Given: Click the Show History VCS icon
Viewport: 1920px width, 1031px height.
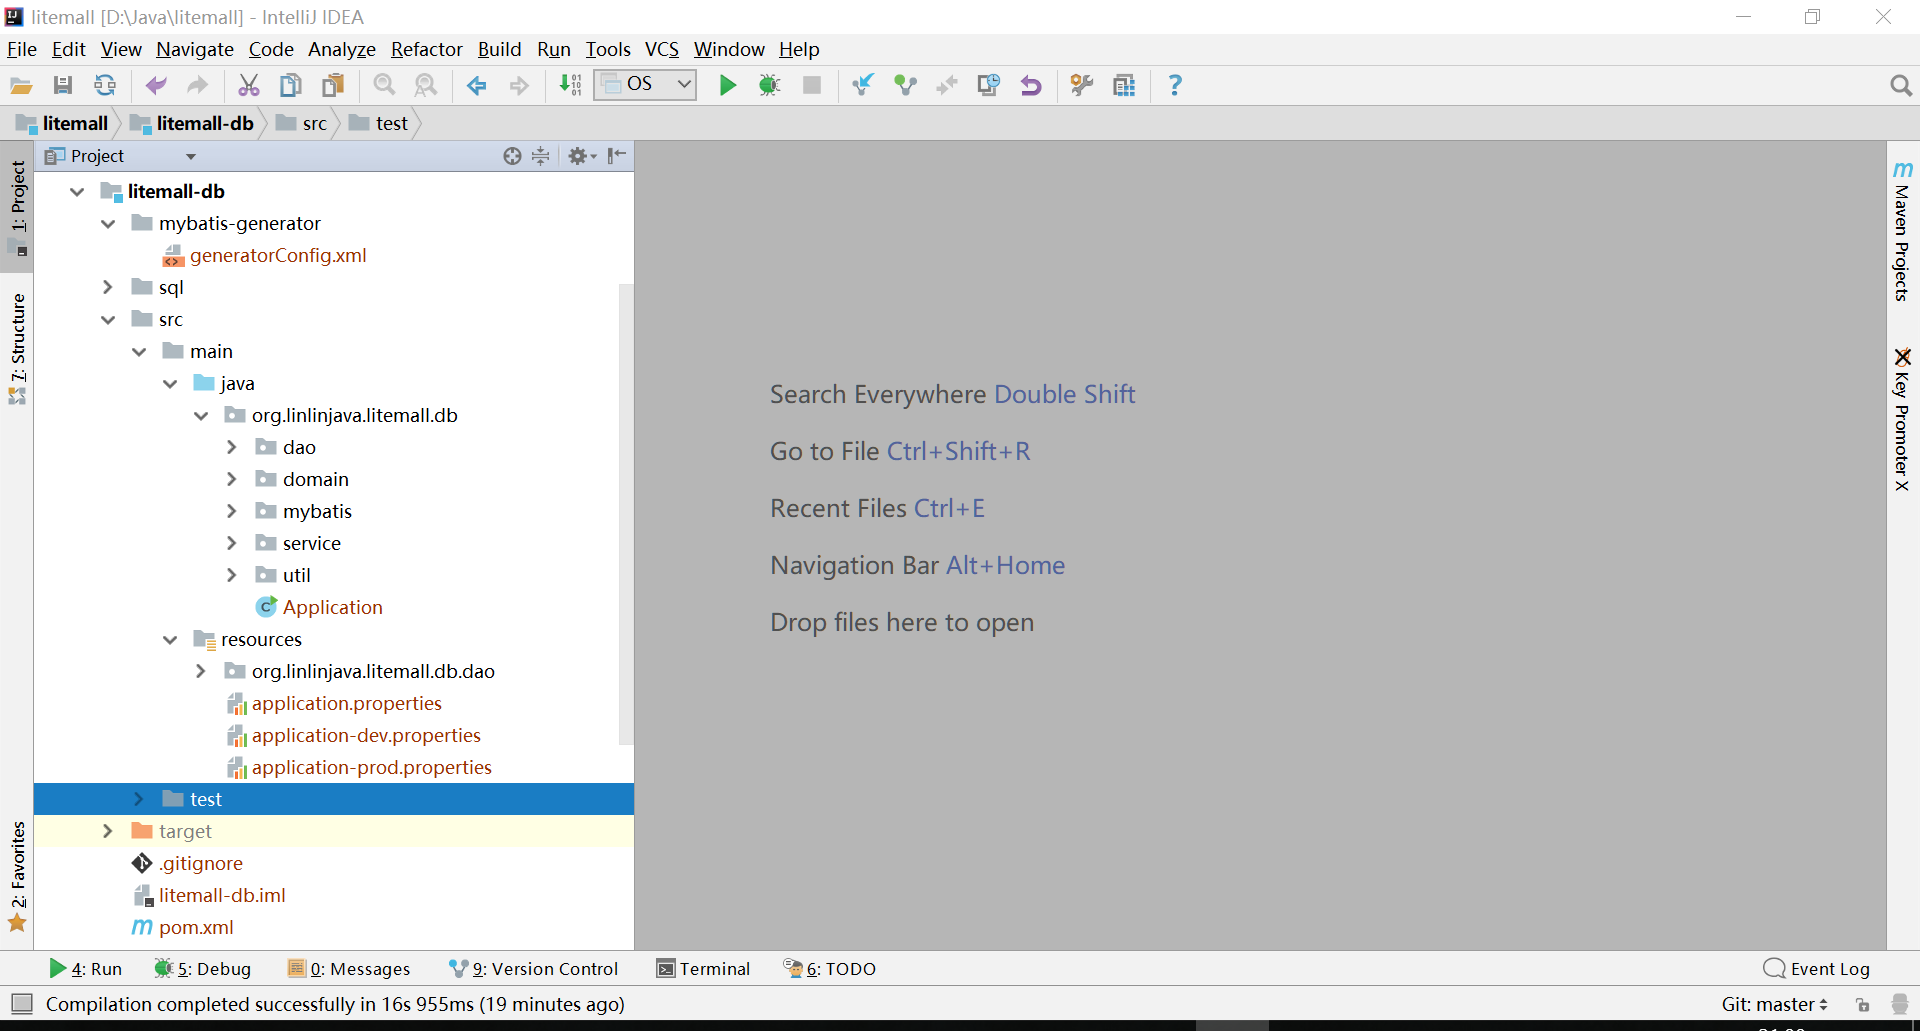Looking at the screenshot, I should [x=989, y=86].
